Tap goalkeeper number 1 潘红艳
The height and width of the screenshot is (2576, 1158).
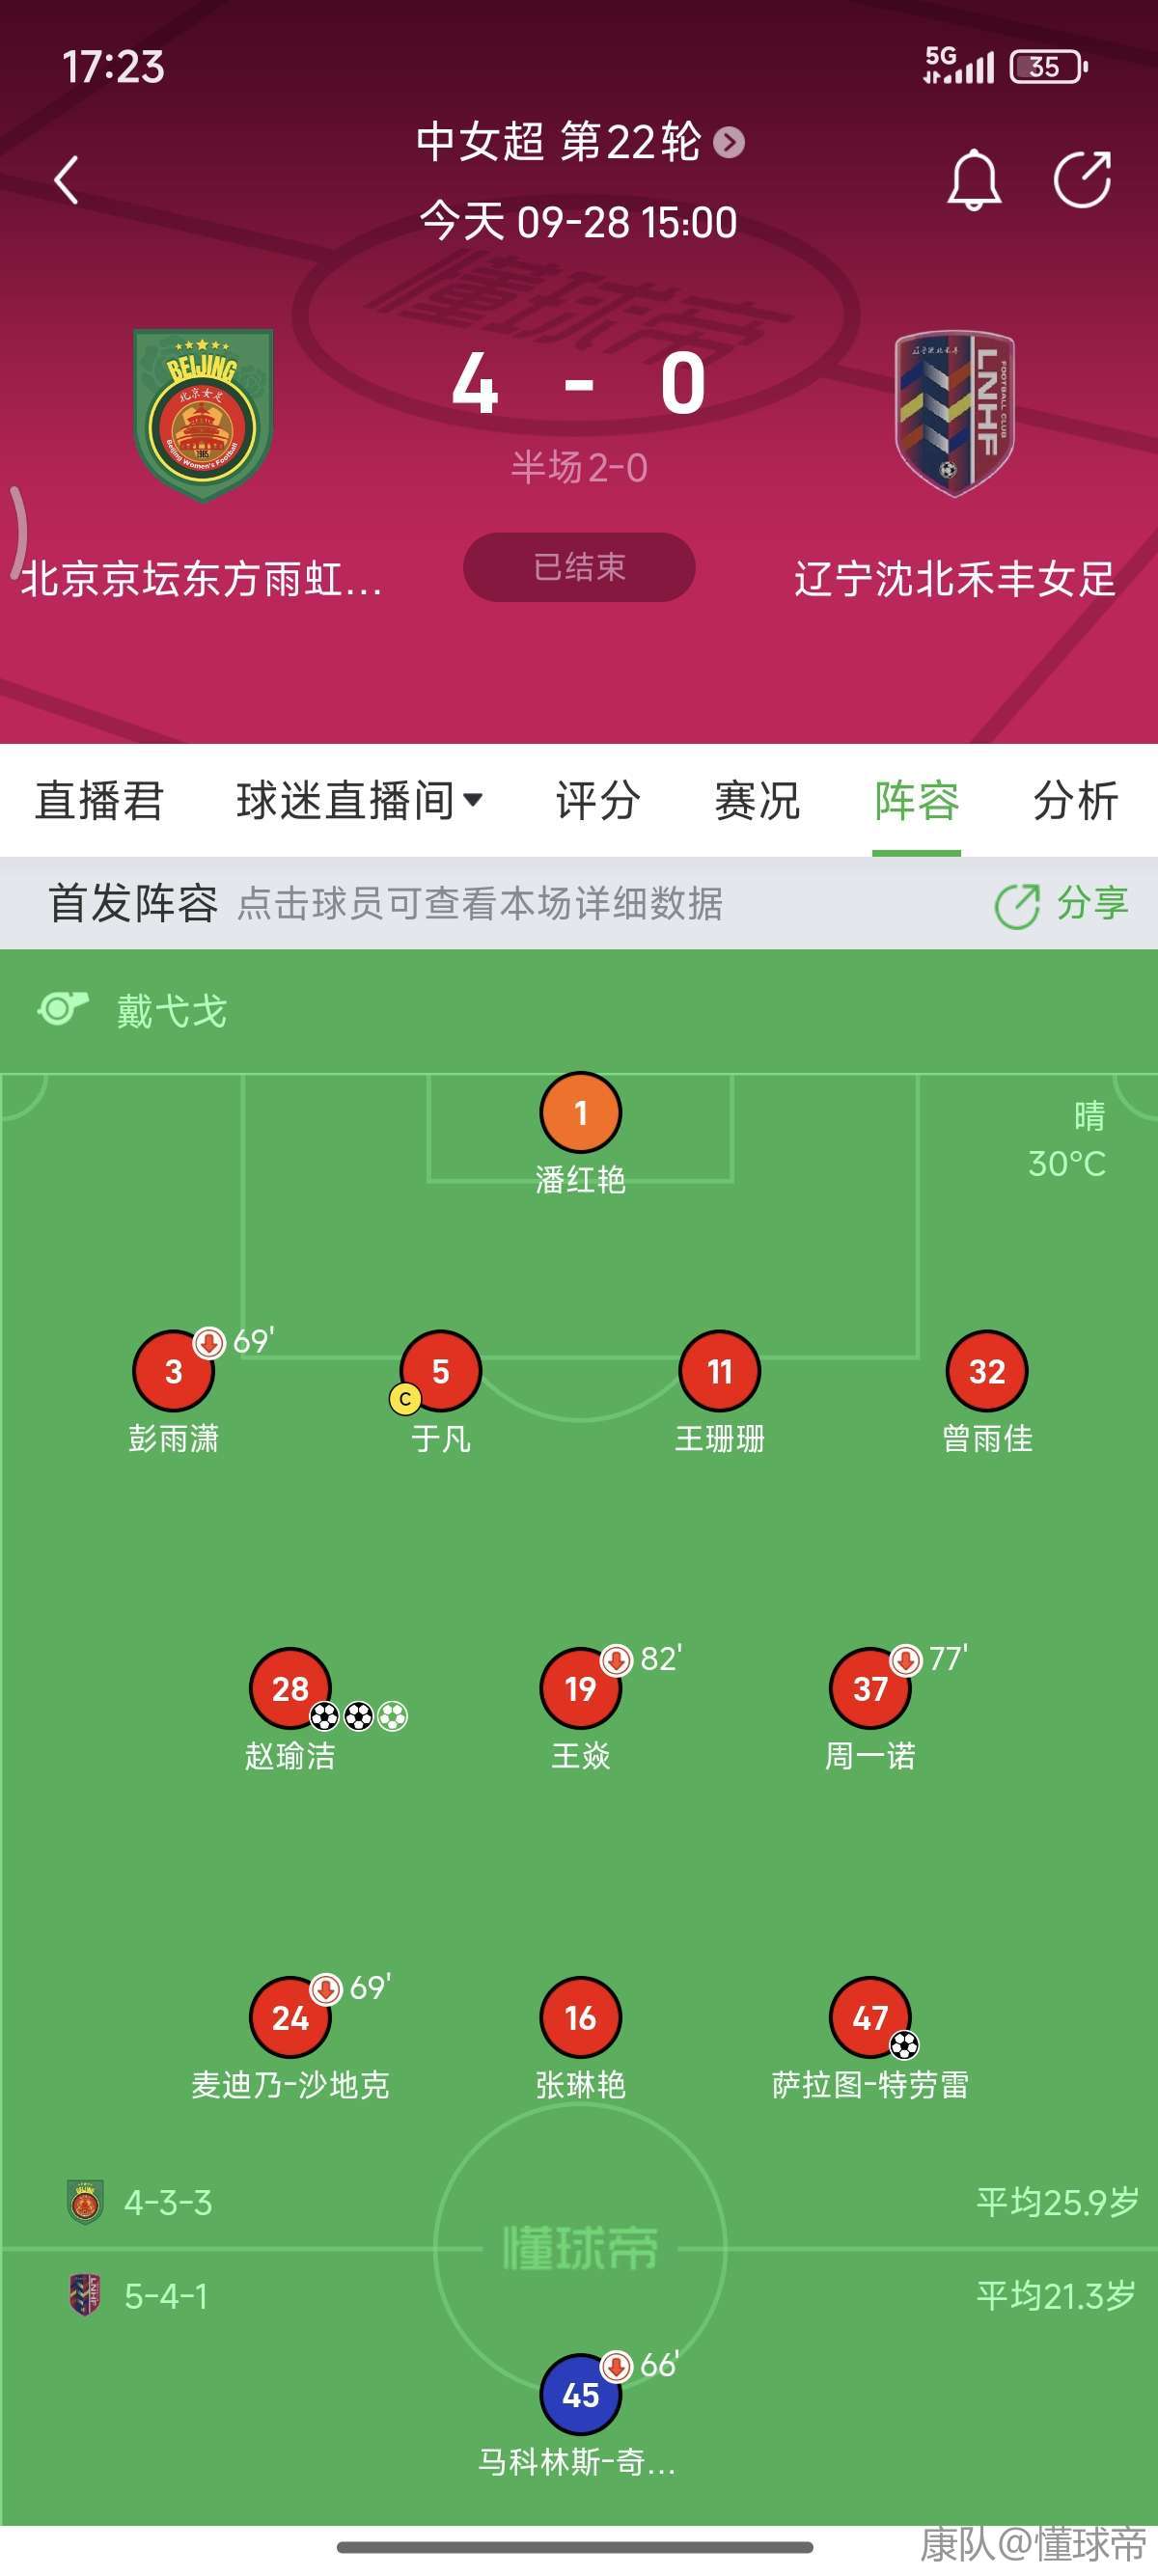(x=580, y=1113)
